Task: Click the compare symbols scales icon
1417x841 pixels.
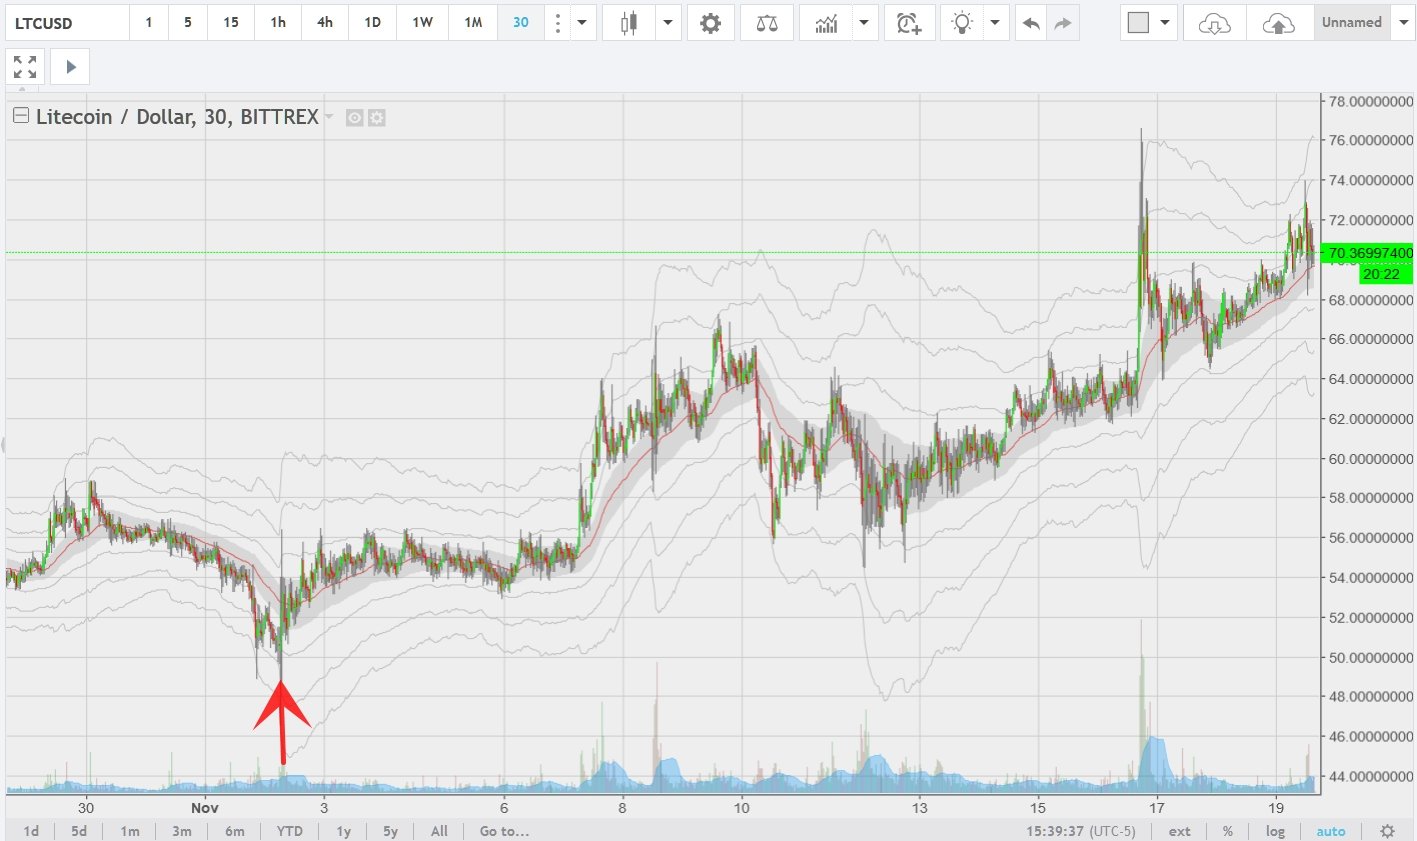Action: click(x=767, y=22)
